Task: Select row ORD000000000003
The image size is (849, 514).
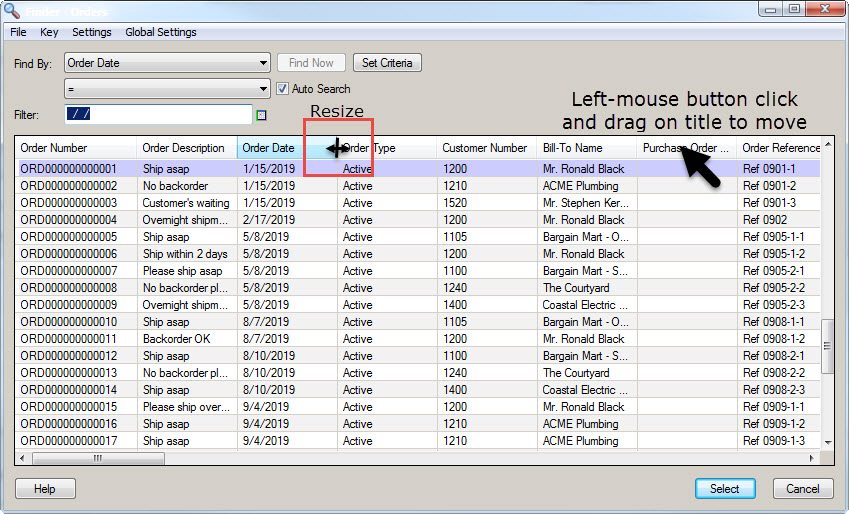Action: pyautogui.click(x=417, y=203)
